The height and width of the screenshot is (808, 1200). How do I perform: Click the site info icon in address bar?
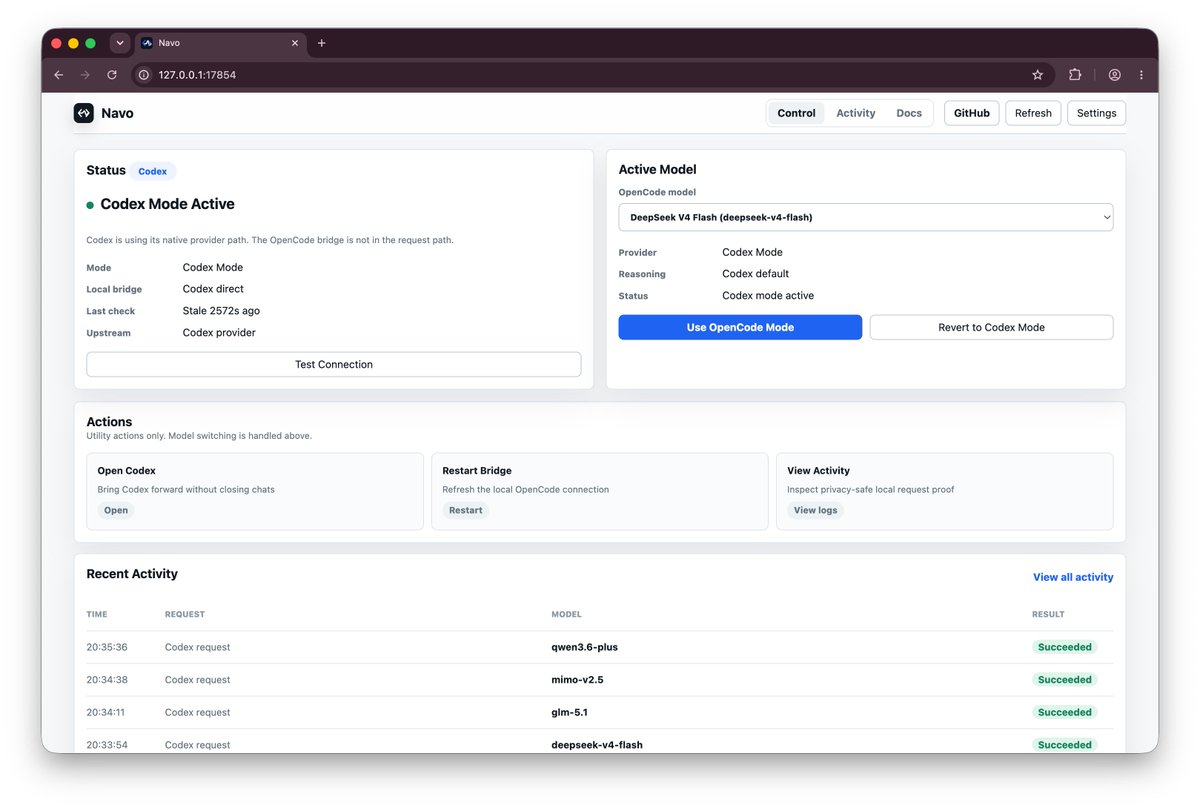tap(143, 75)
